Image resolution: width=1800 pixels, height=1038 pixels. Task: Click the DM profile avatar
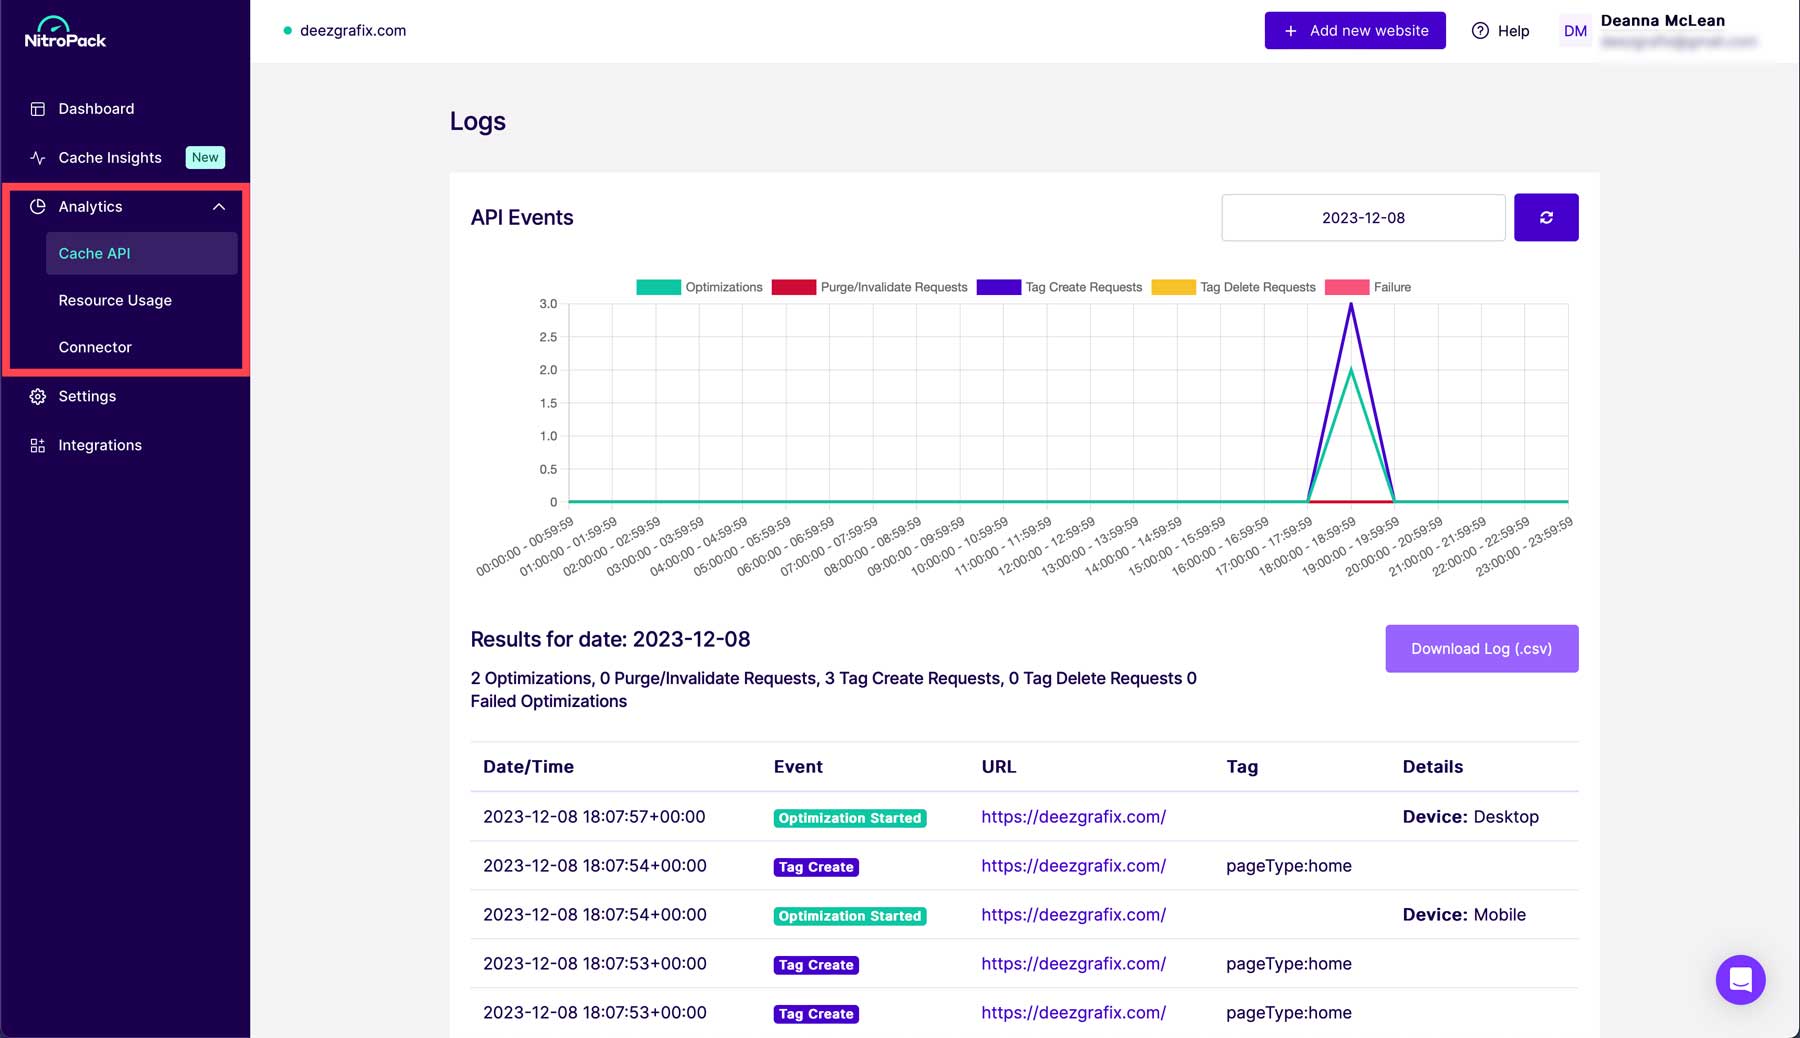1574,31
